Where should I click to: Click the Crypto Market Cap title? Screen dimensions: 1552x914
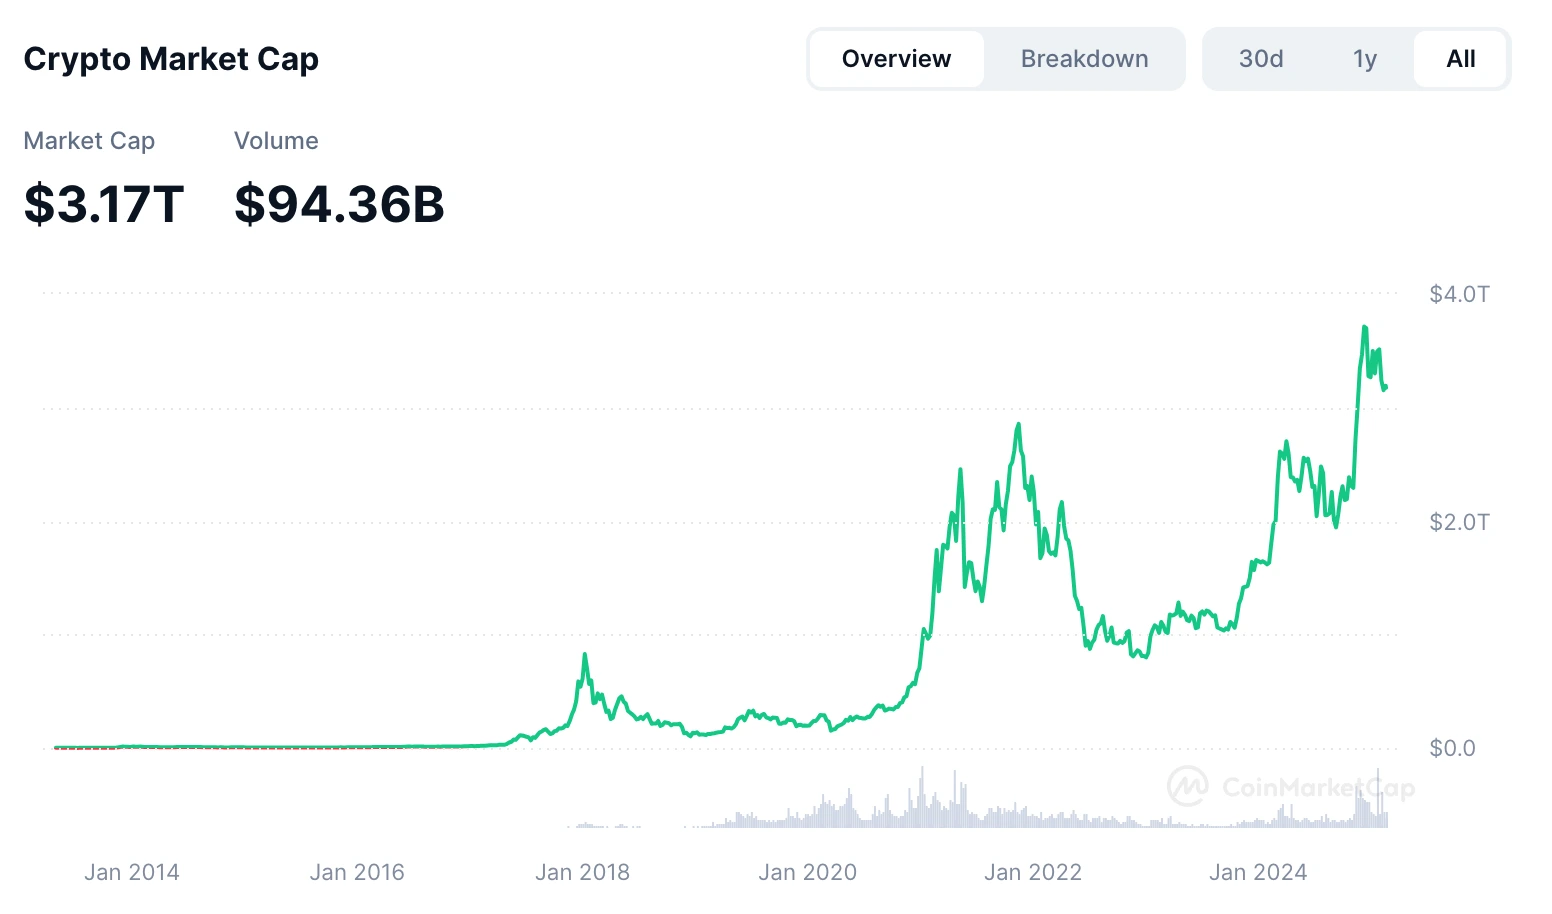(171, 59)
